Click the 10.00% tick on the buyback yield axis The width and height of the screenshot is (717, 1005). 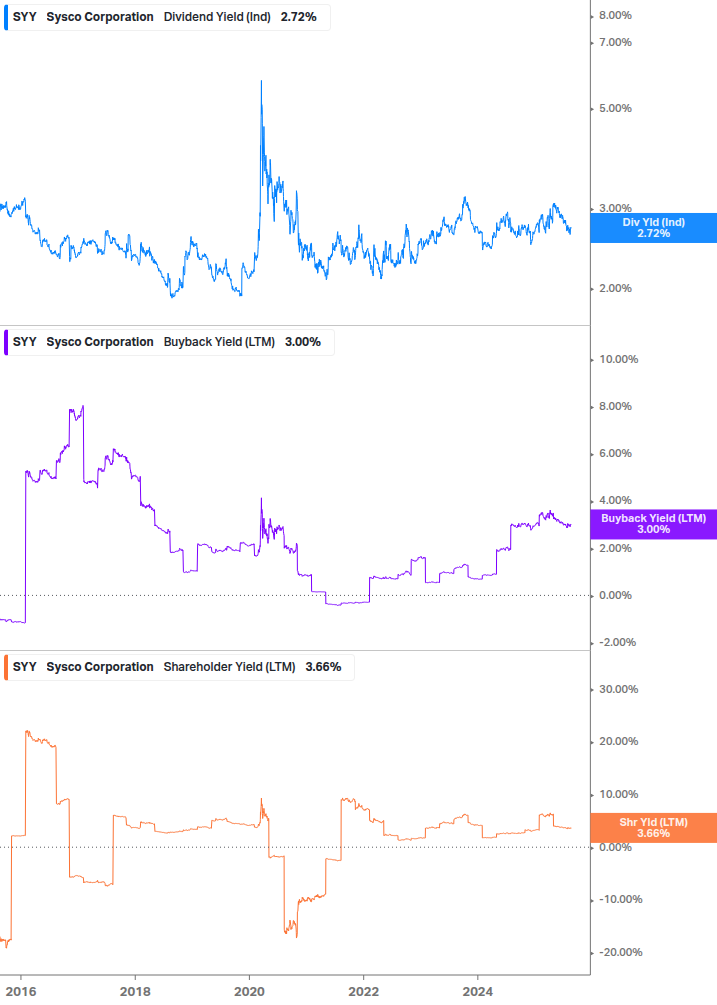(618, 360)
